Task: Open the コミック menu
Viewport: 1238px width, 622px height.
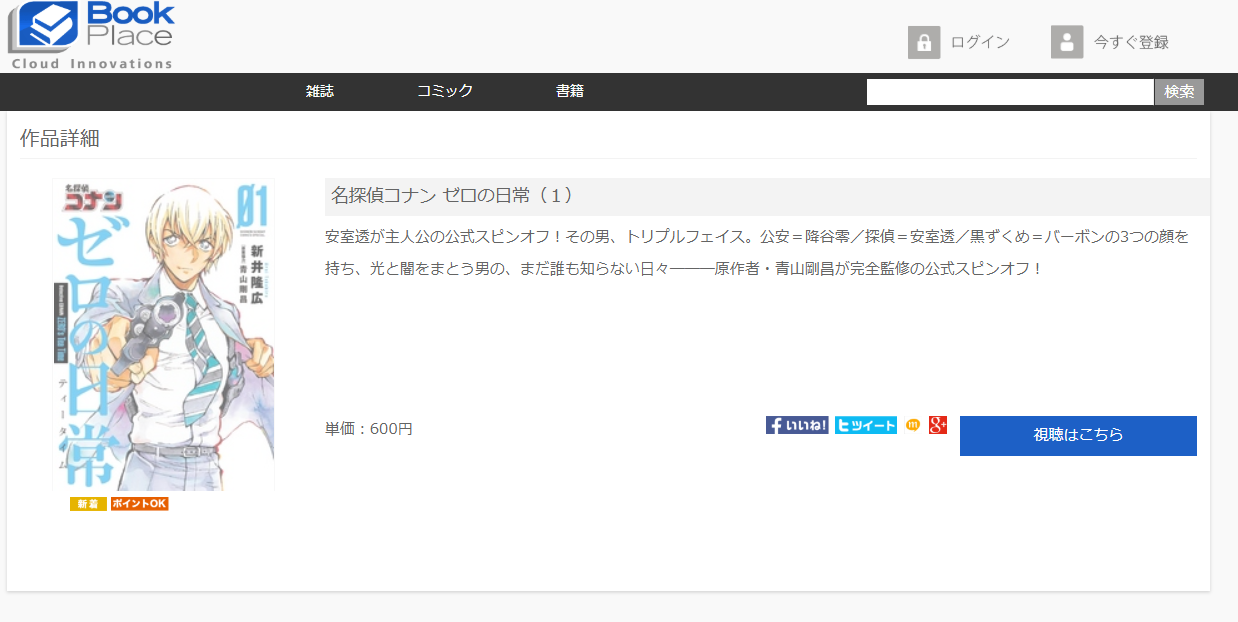Action: click(445, 91)
